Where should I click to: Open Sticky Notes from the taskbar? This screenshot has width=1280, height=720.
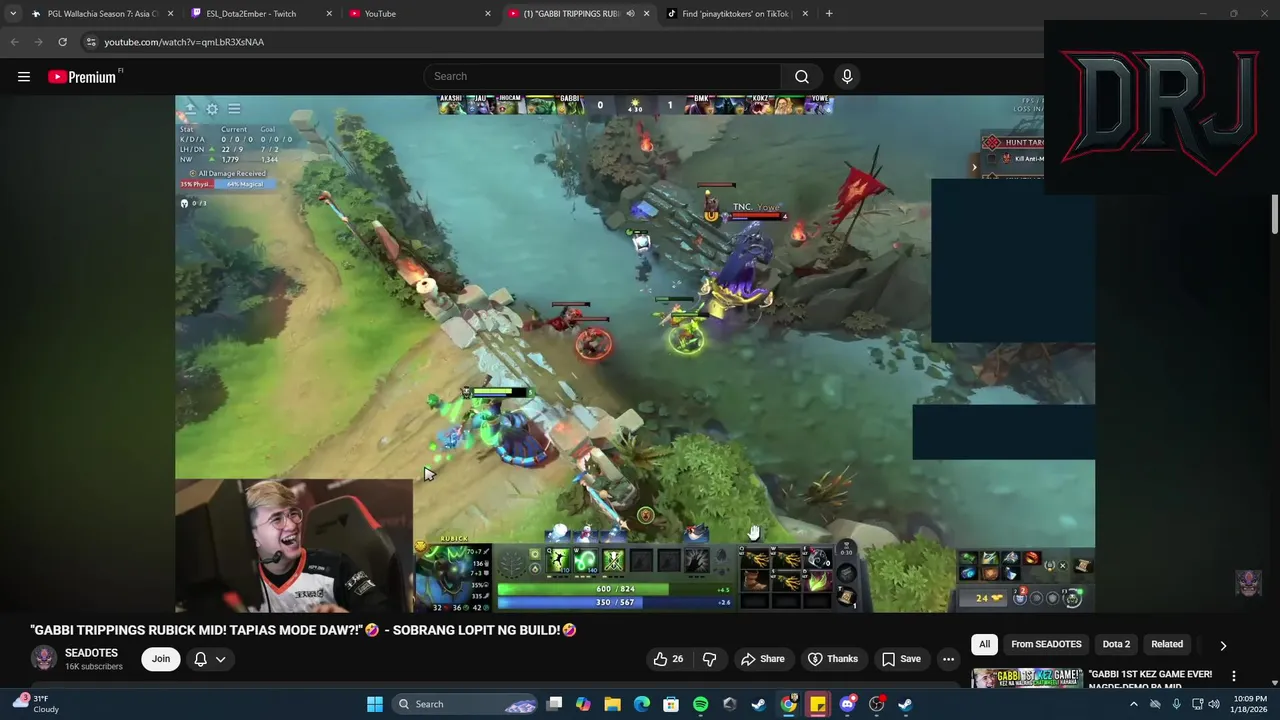click(818, 704)
